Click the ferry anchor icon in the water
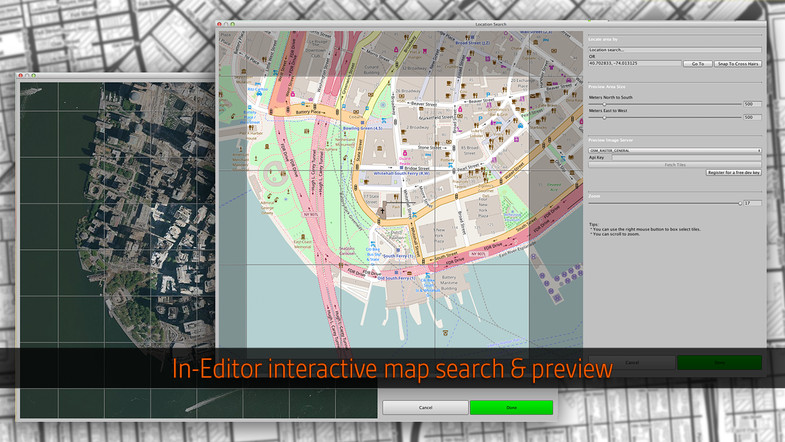This screenshot has height=442, width=785. 445,332
